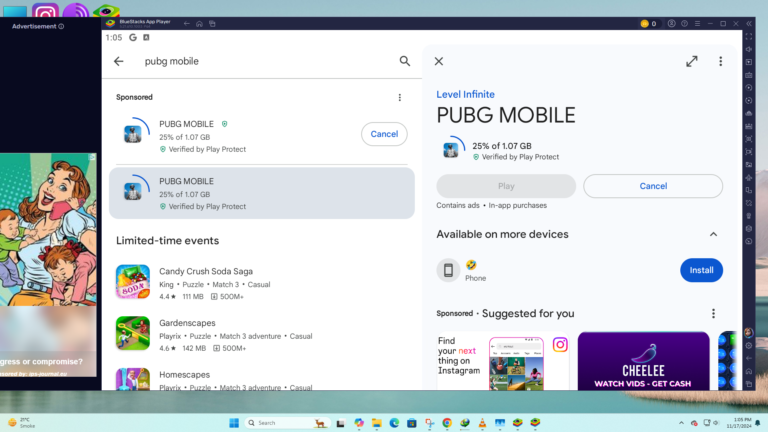Open the cartoon mother advertisement image

point(48,230)
